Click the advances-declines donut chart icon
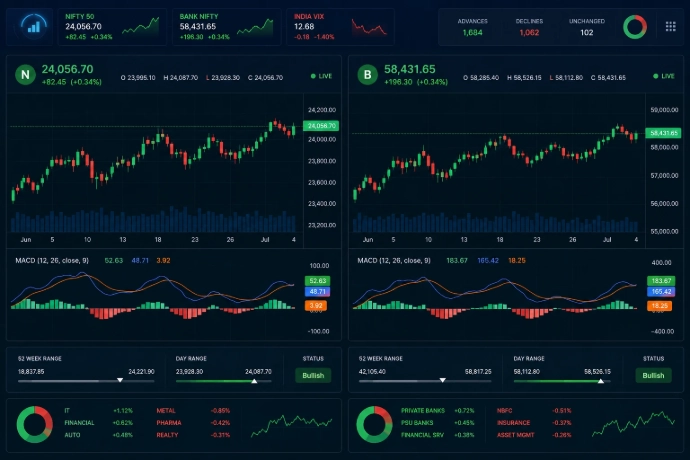 [x=635, y=27]
